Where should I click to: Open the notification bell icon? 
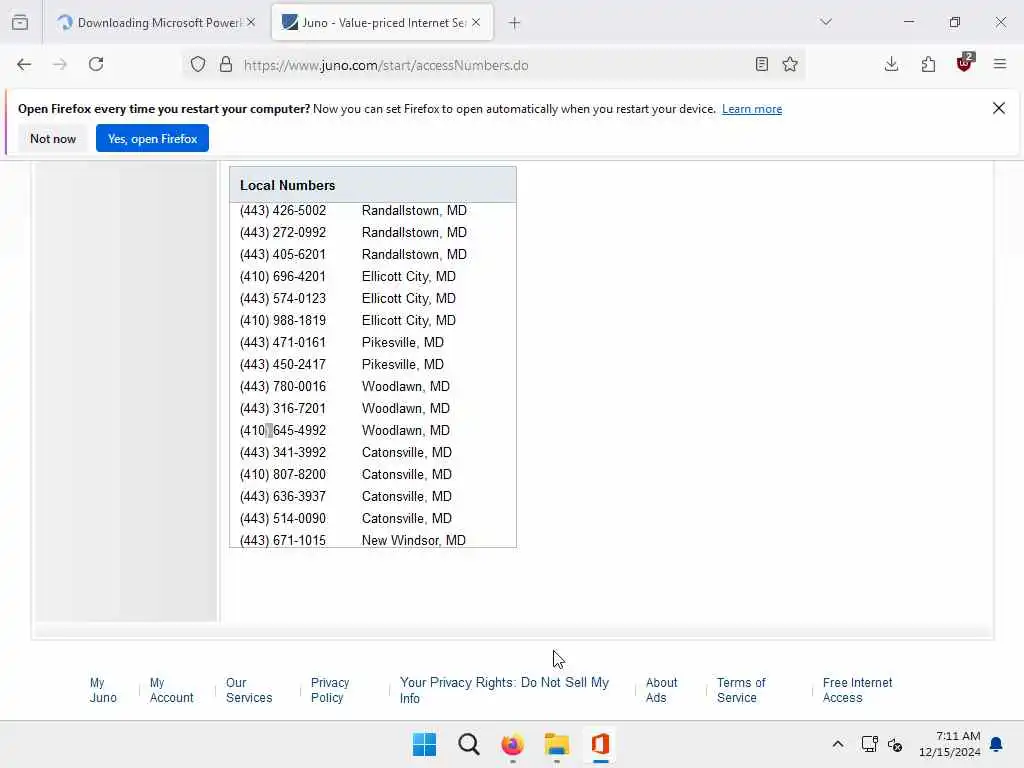point(997,744)
